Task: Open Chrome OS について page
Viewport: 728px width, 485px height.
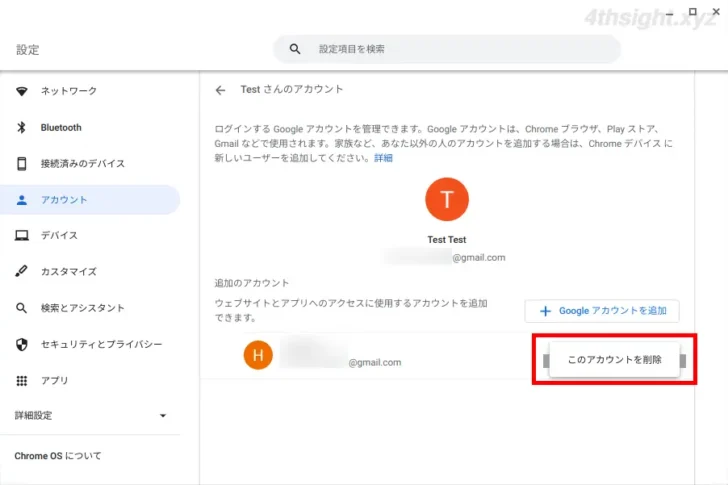Action: tap(58, 456)
